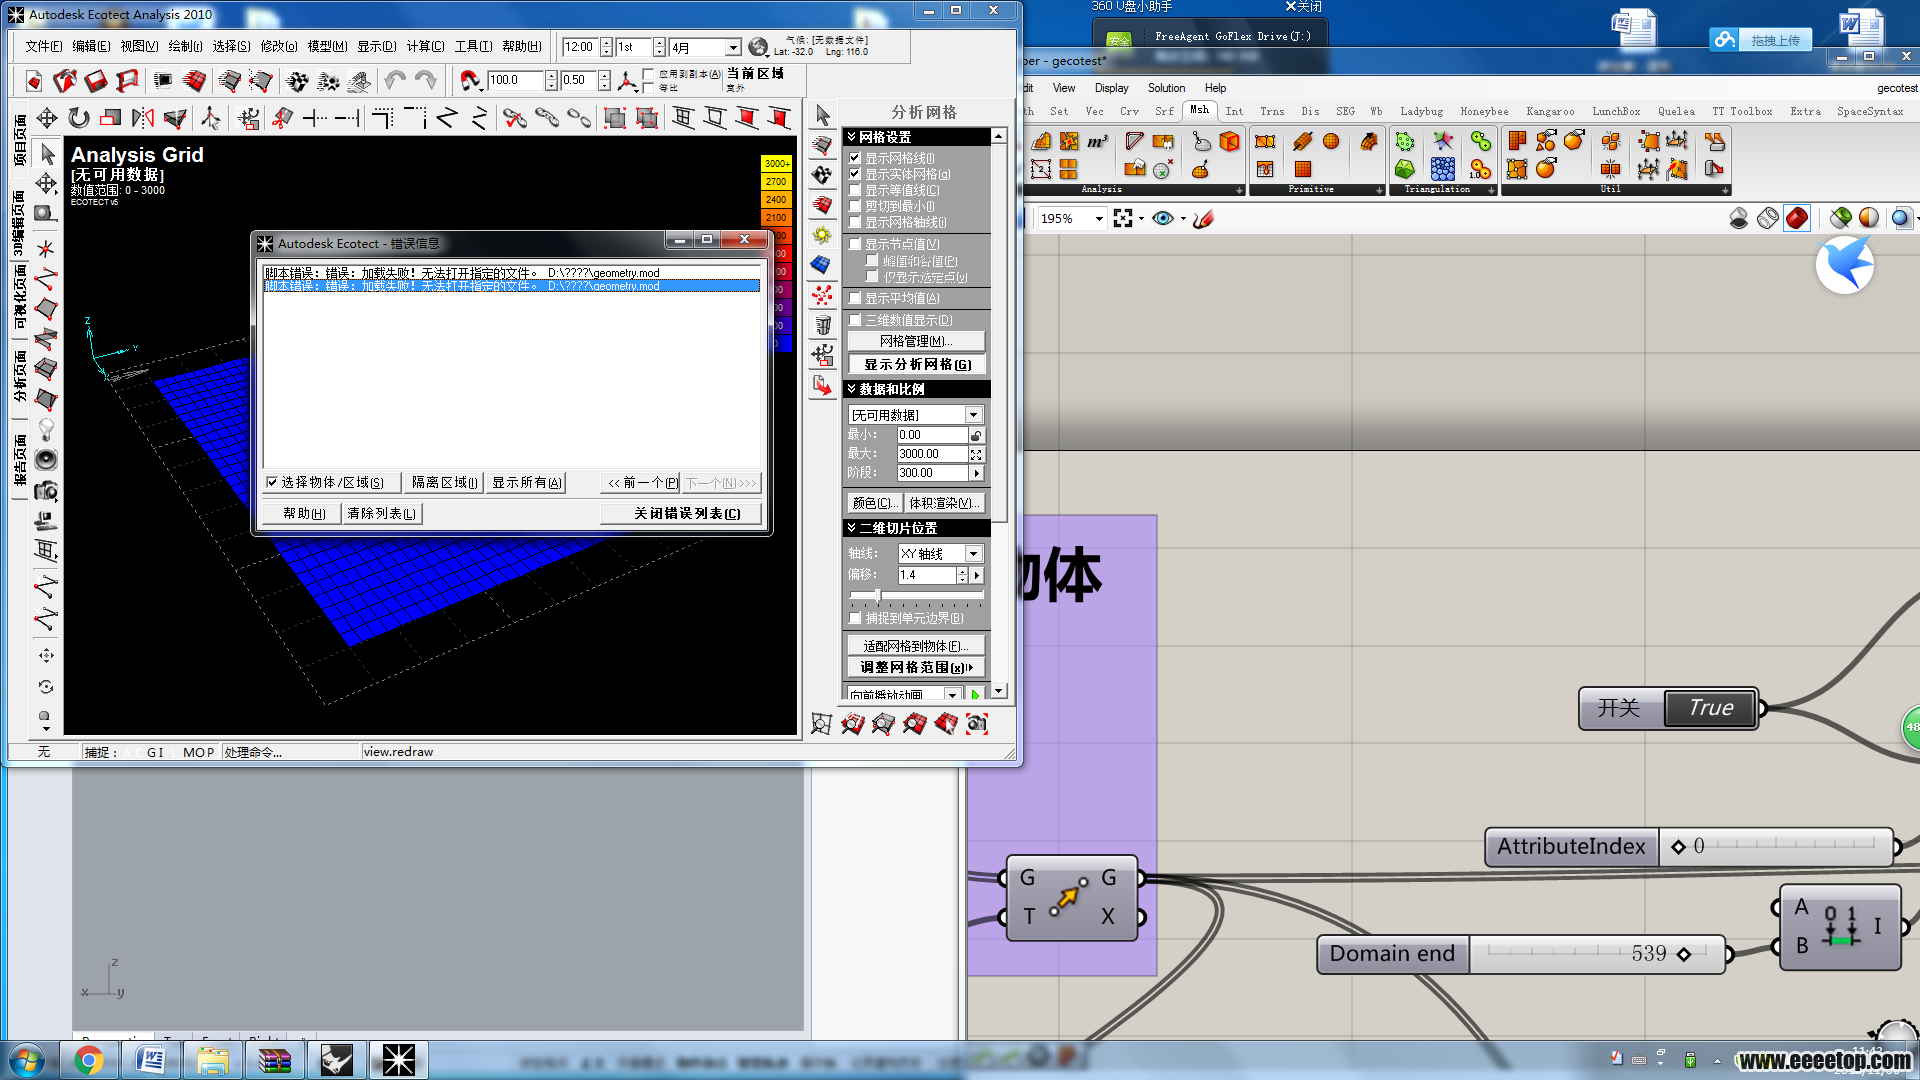1920x1080 pixels.
Task: Open the sun Shadow settings panel icon
Action: [x=822, y=235]
